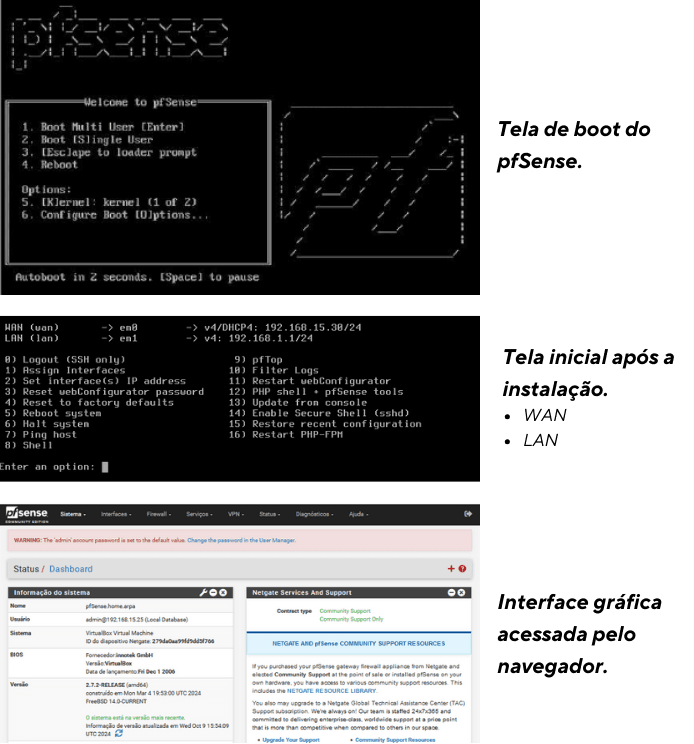Close Netgate Services And Support widget

coord(463,593)
